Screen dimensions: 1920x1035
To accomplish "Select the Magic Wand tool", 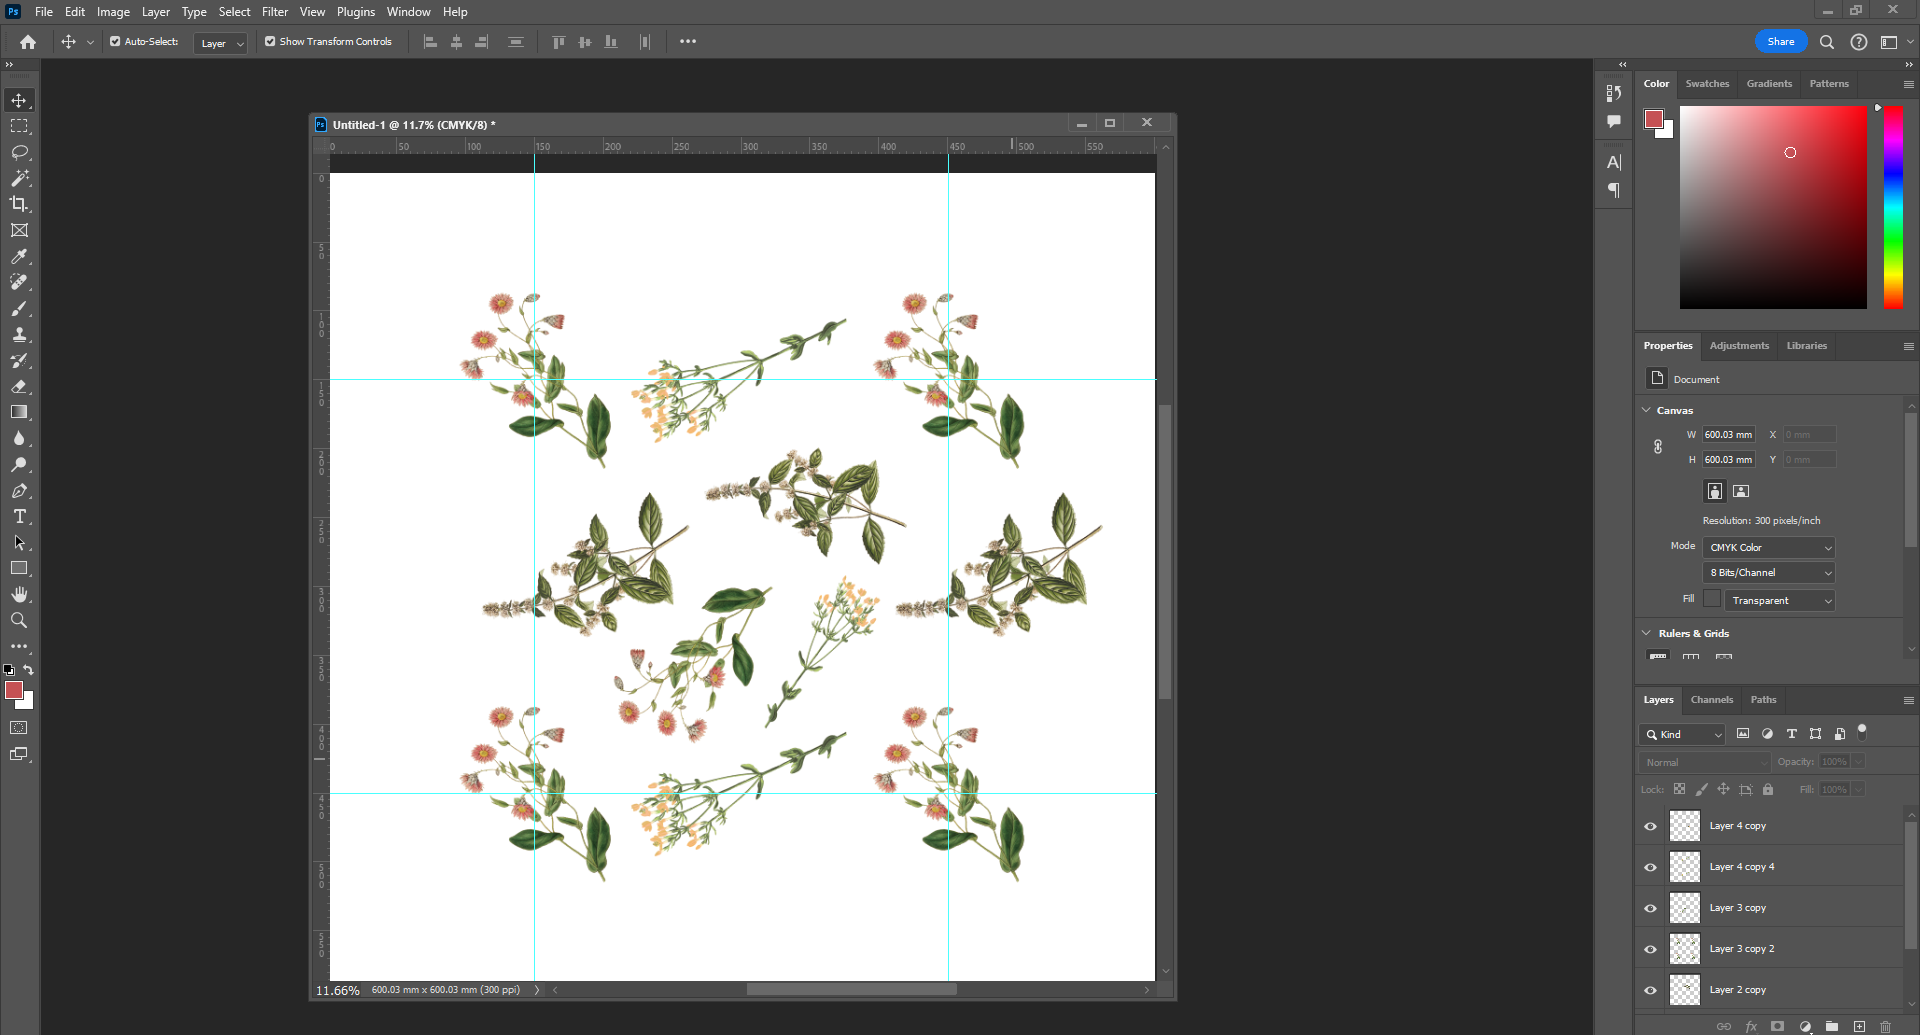I will (x=19, y=178).
